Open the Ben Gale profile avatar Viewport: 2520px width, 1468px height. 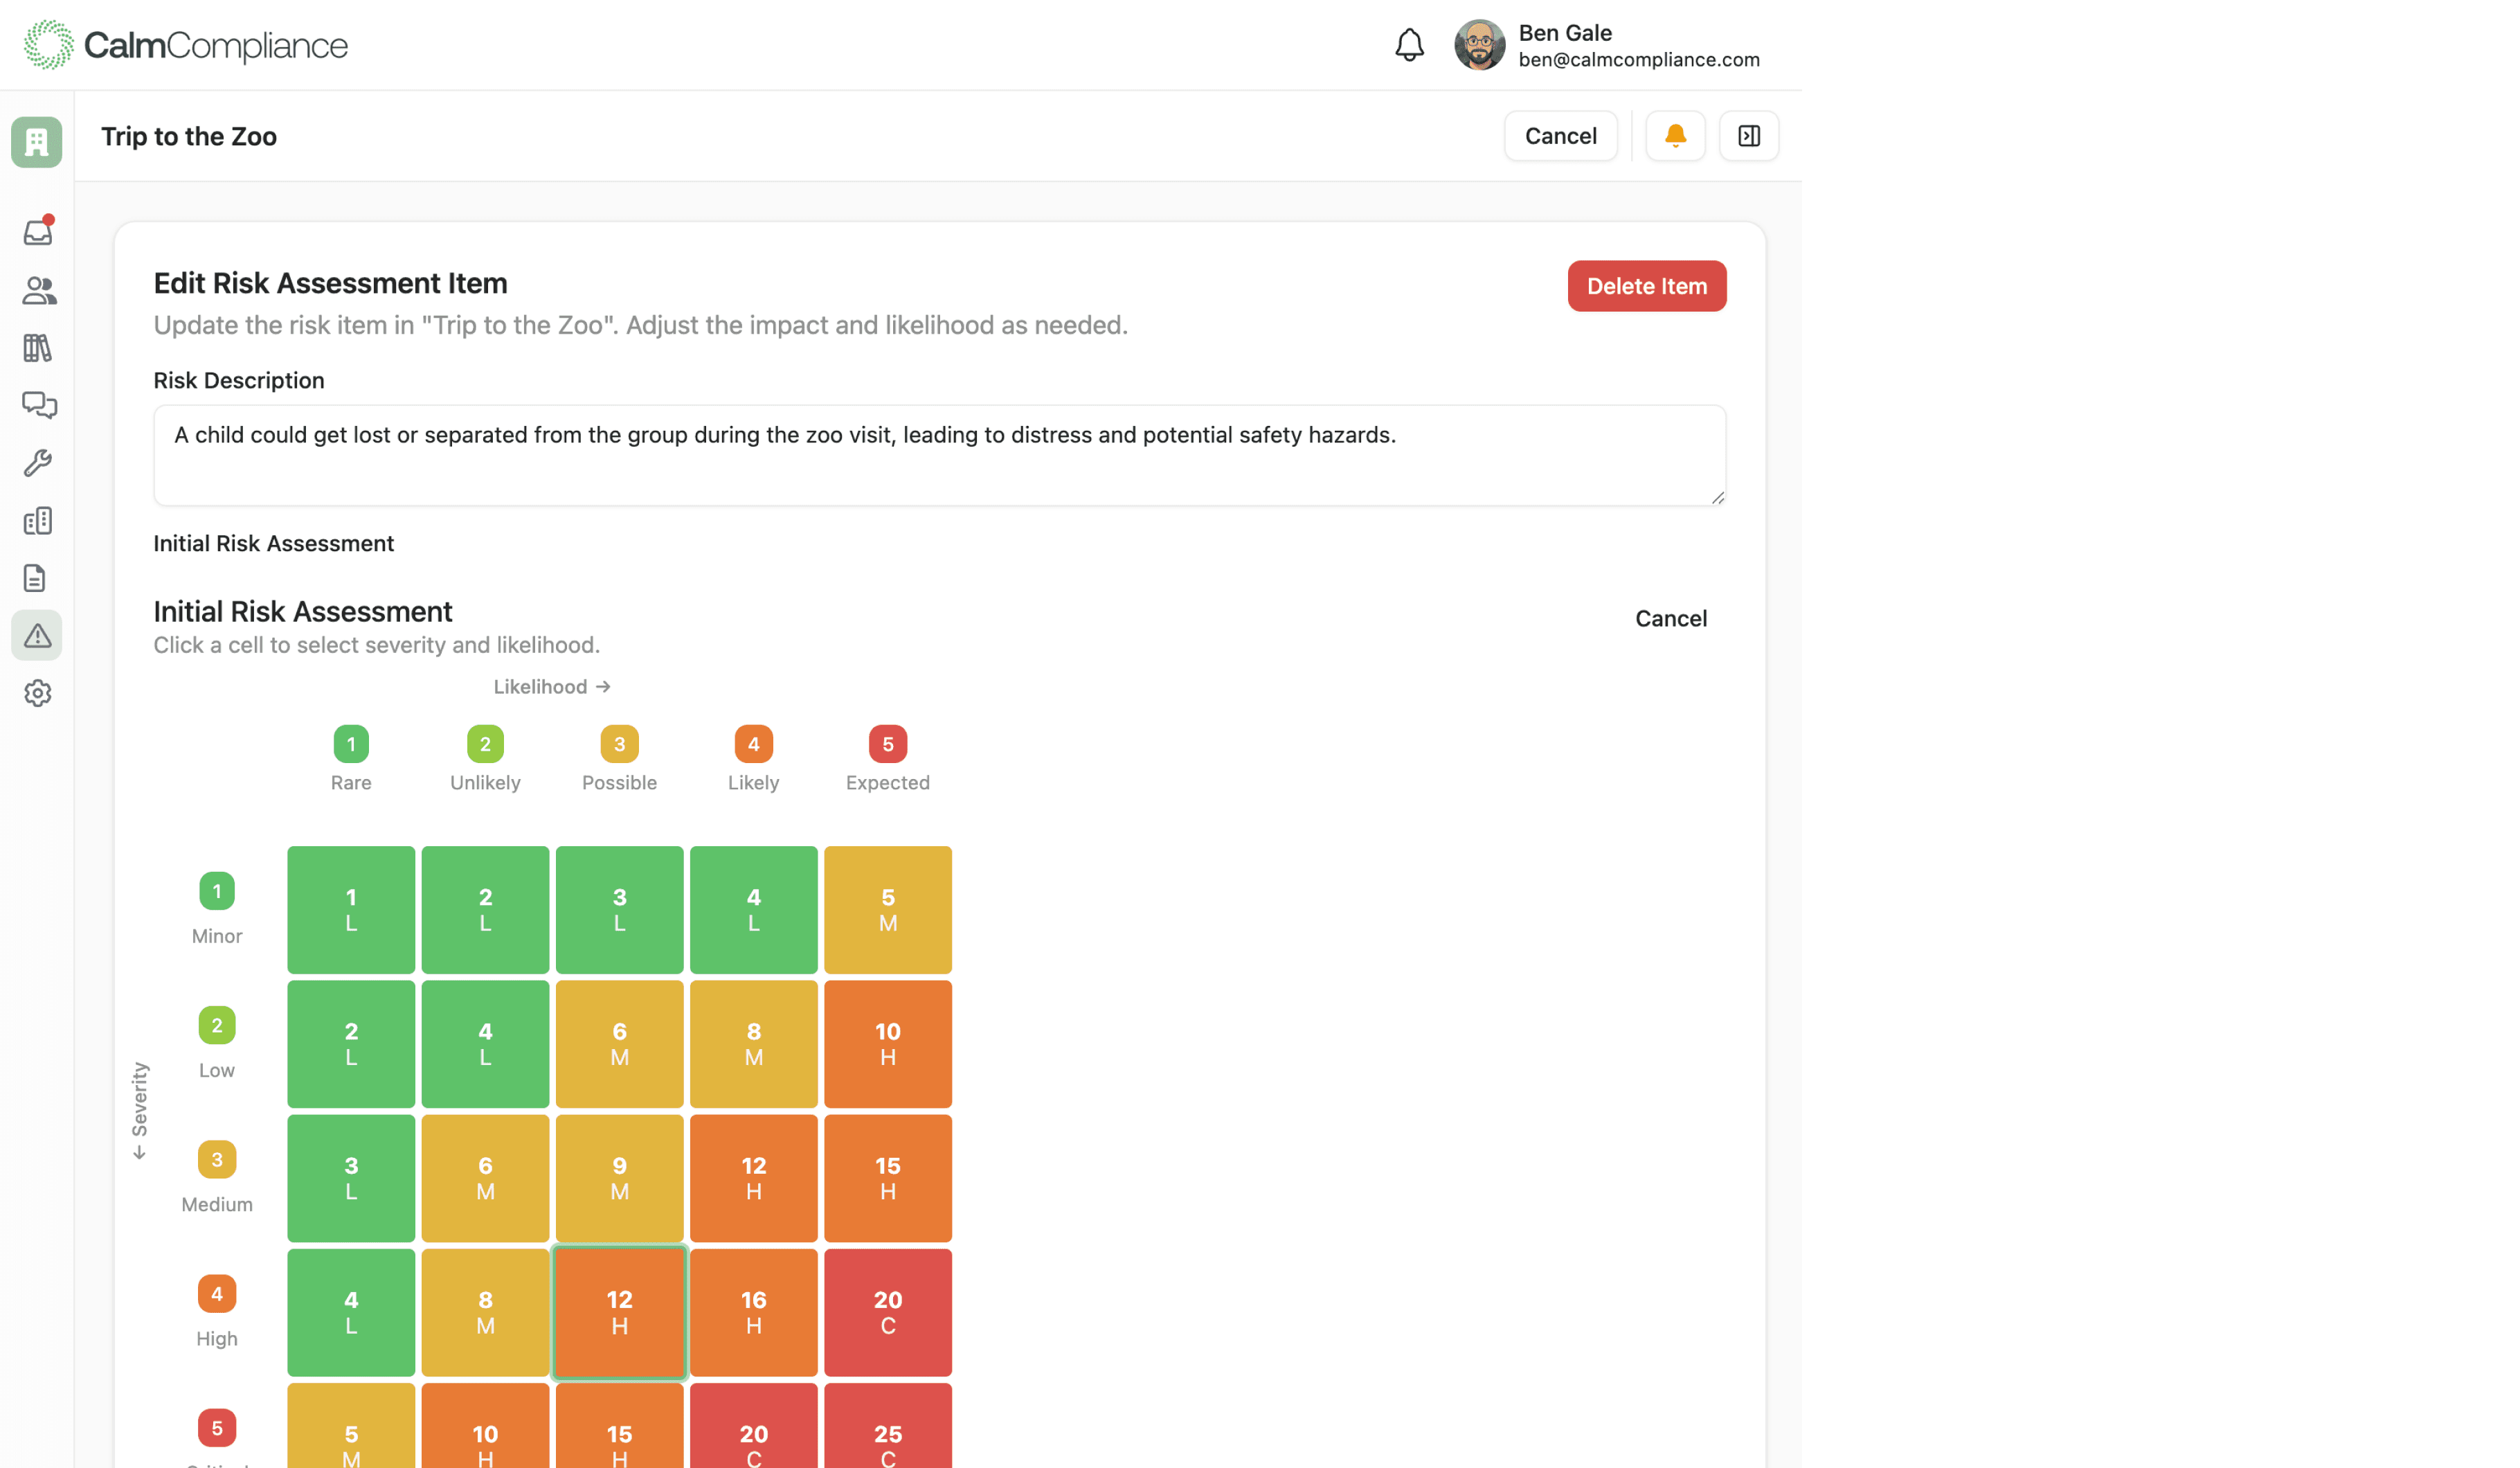click(1480, 44)
